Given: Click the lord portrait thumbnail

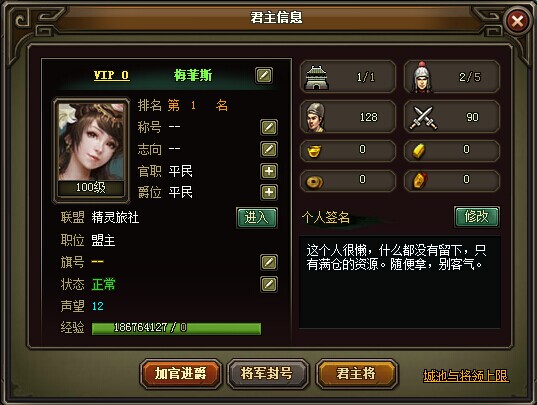Looking at the screenshot, I should tap(91, 142).
